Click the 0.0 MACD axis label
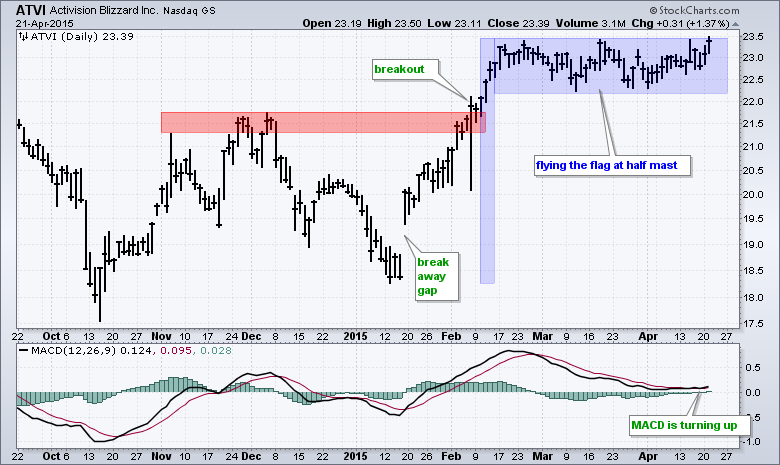780x465 pixels. (x=754, y=393)
